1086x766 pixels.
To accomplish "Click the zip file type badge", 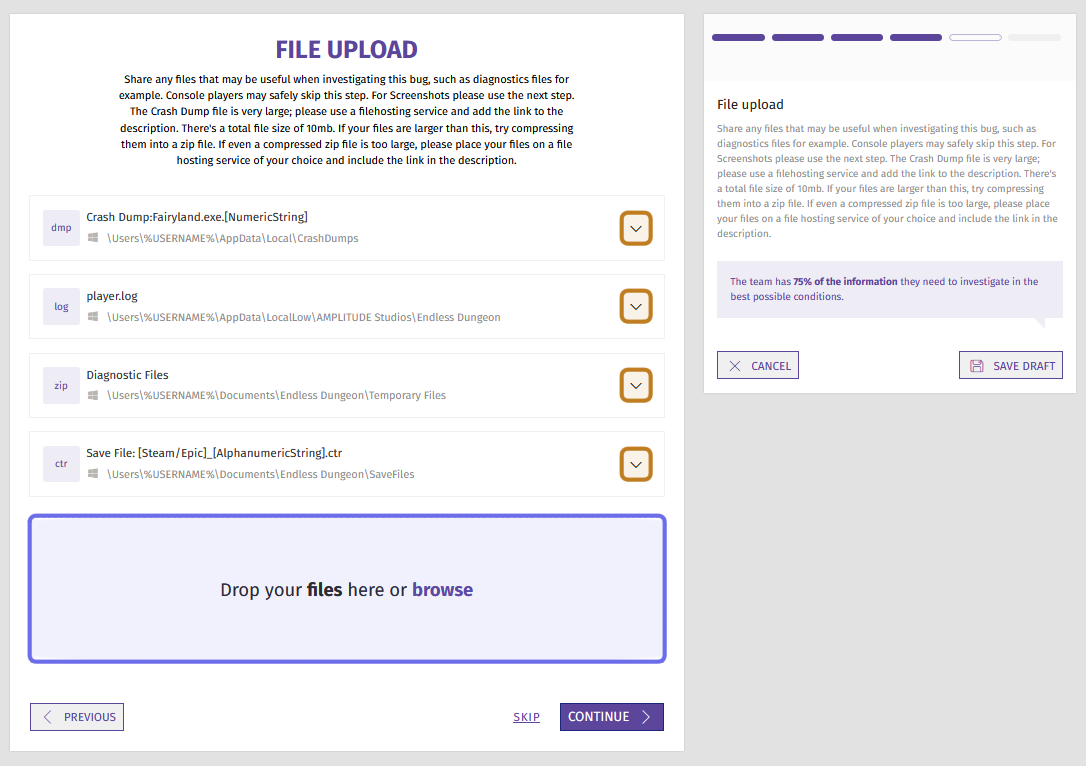I will 61,385.
